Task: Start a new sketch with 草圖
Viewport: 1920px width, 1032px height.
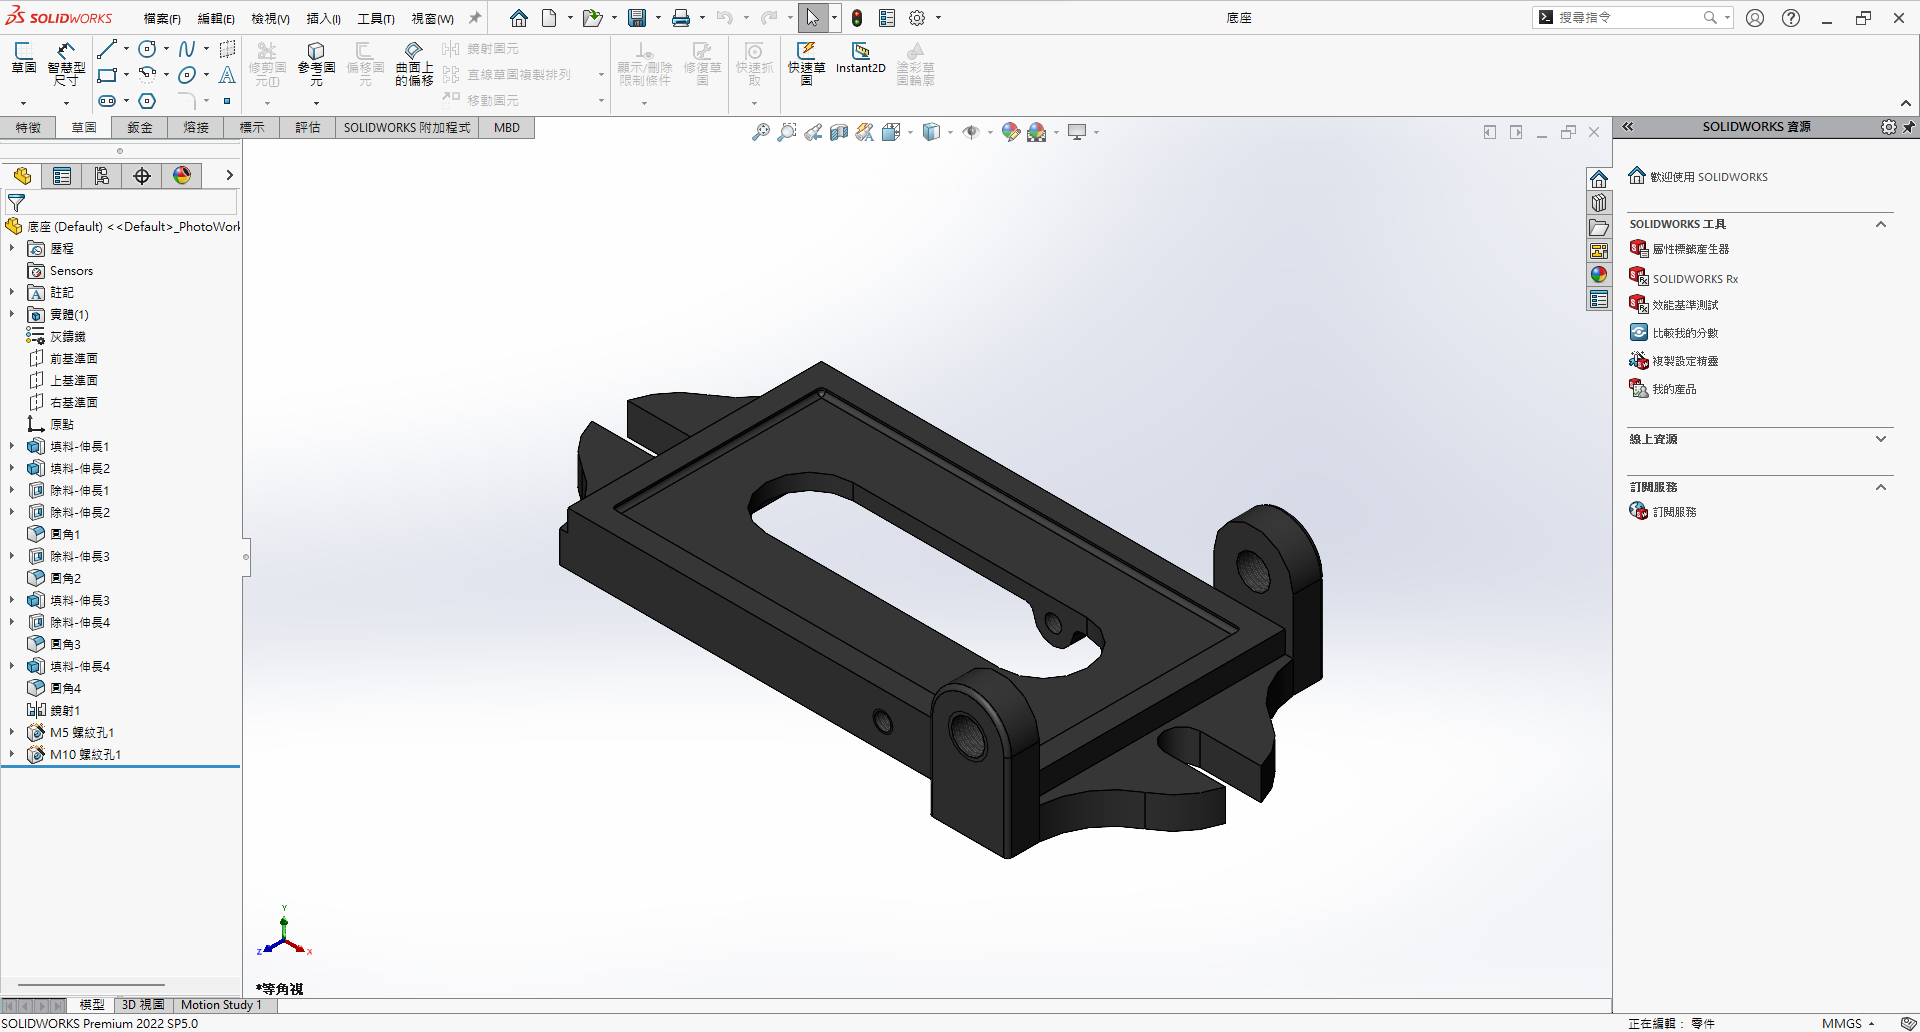Action: coord(24,58)
